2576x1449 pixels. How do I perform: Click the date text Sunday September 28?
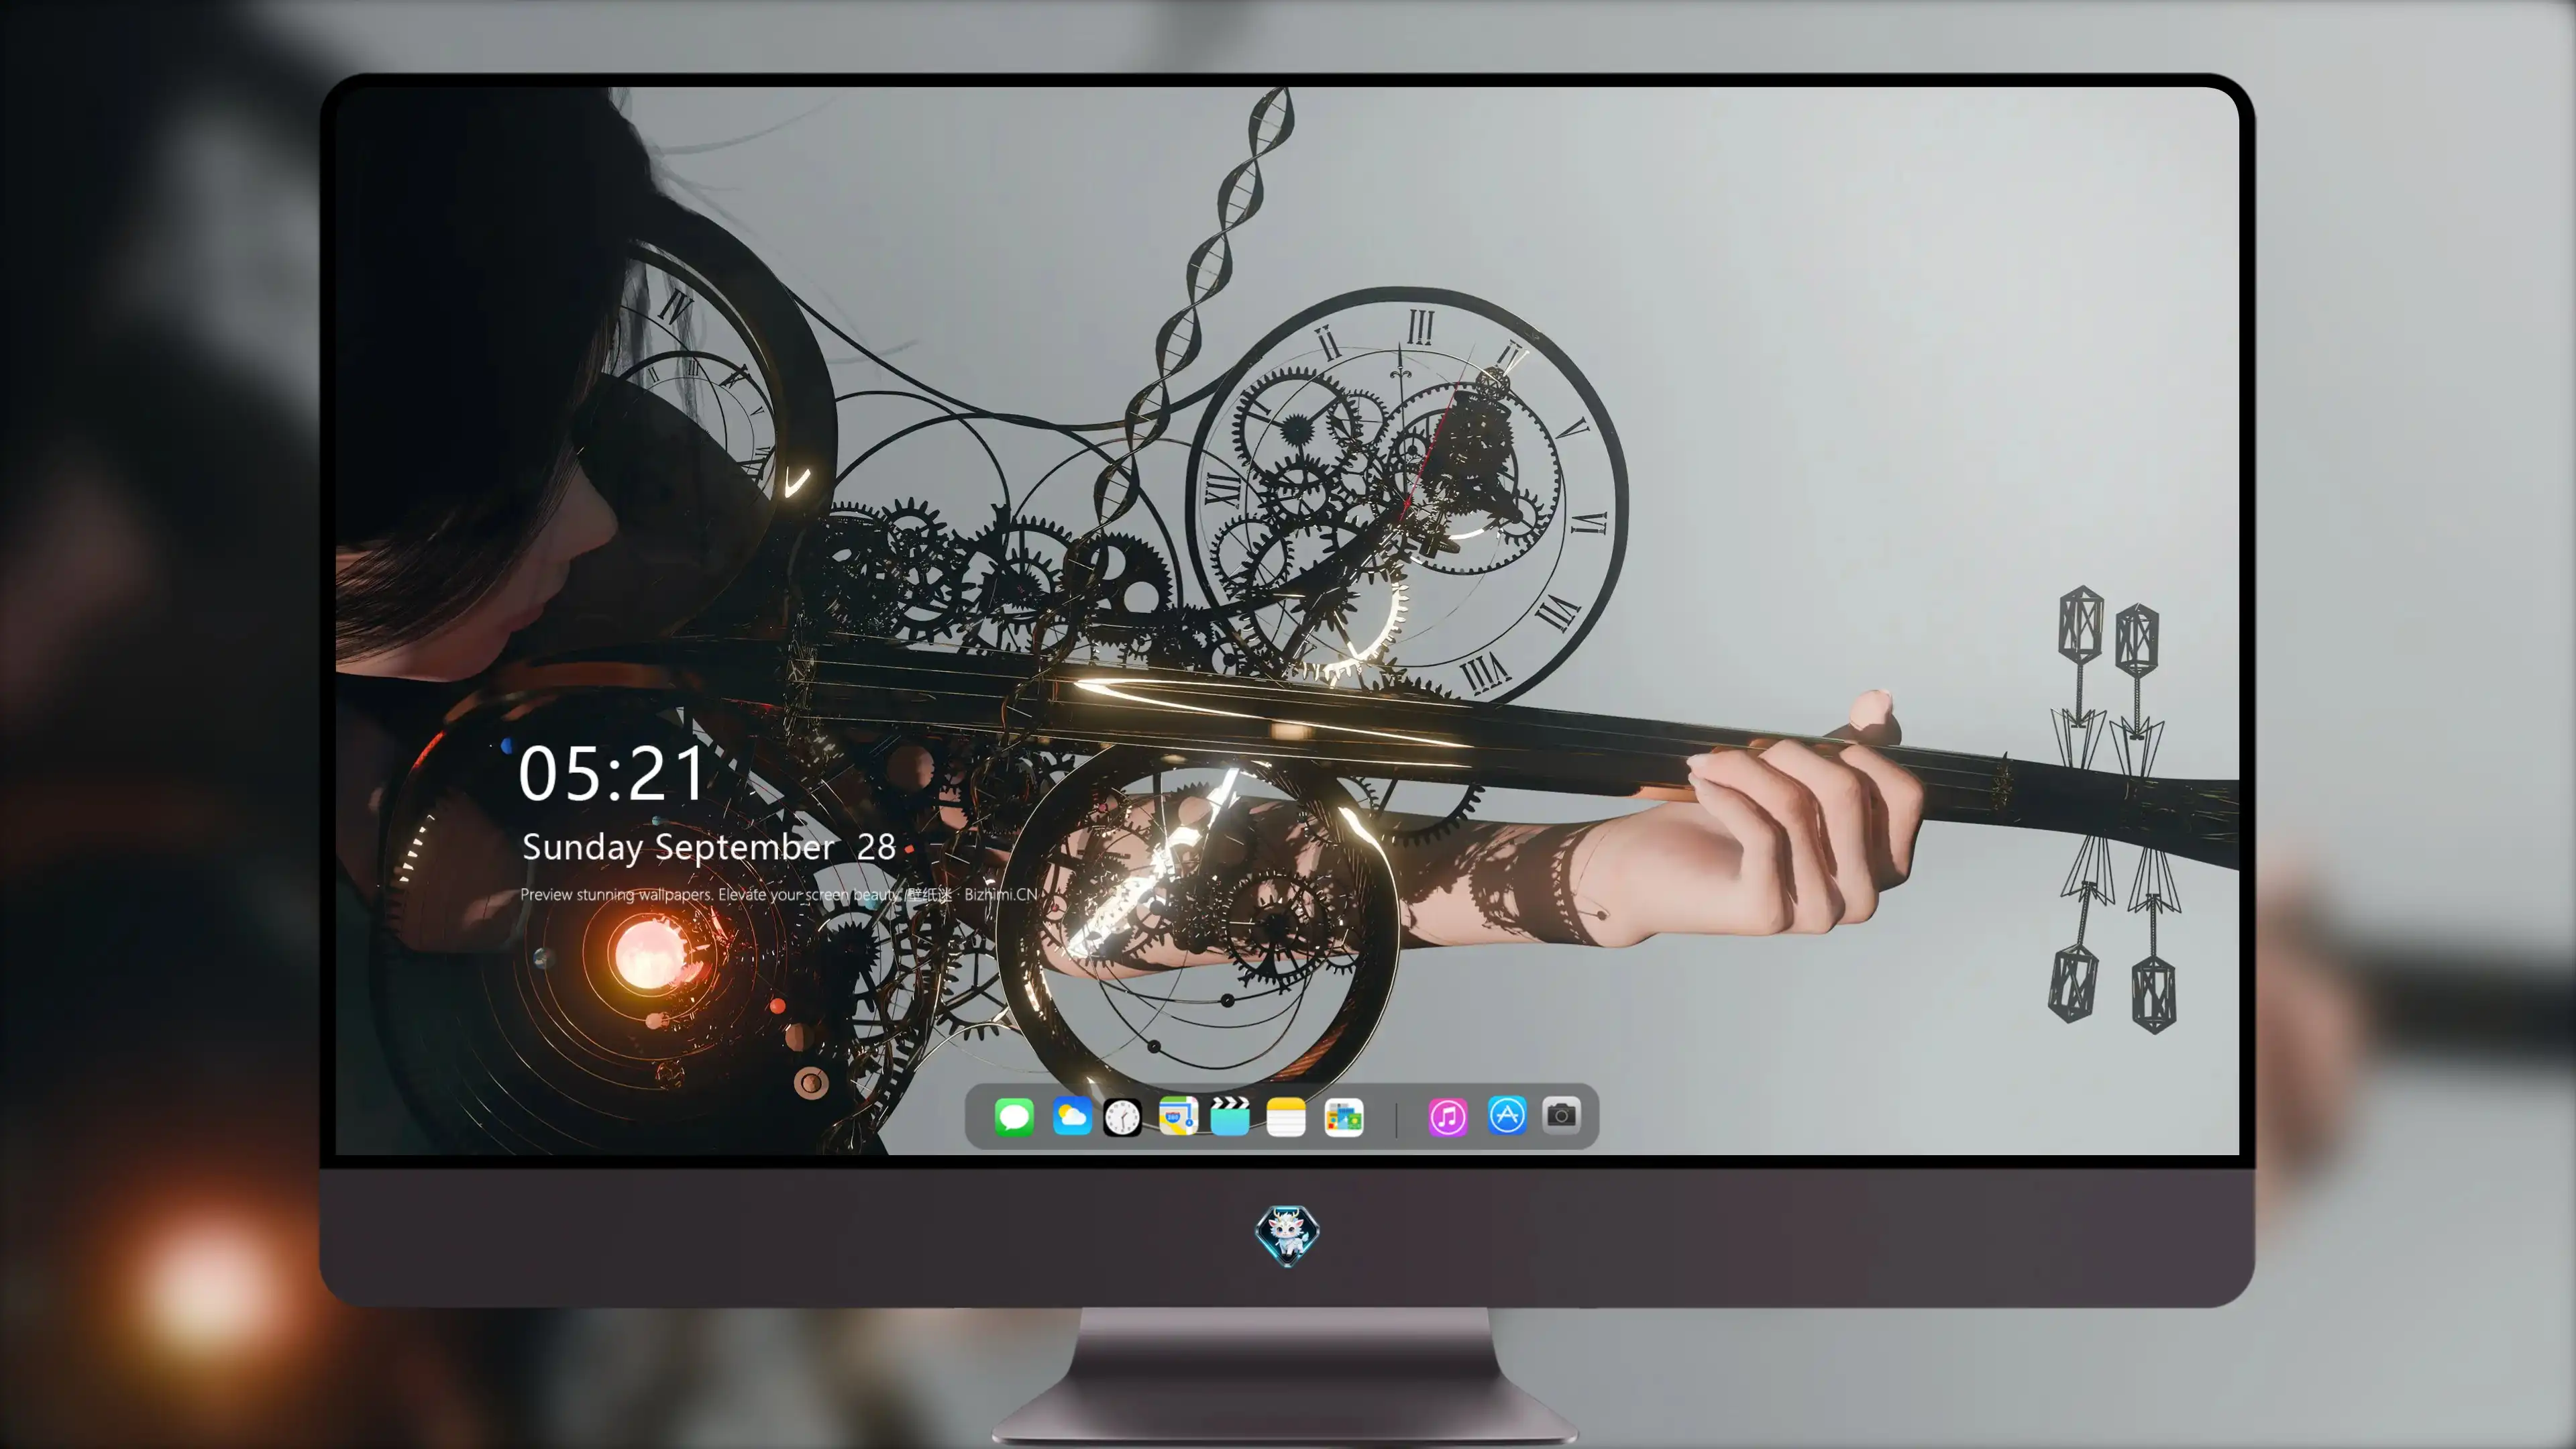[708, 847]
